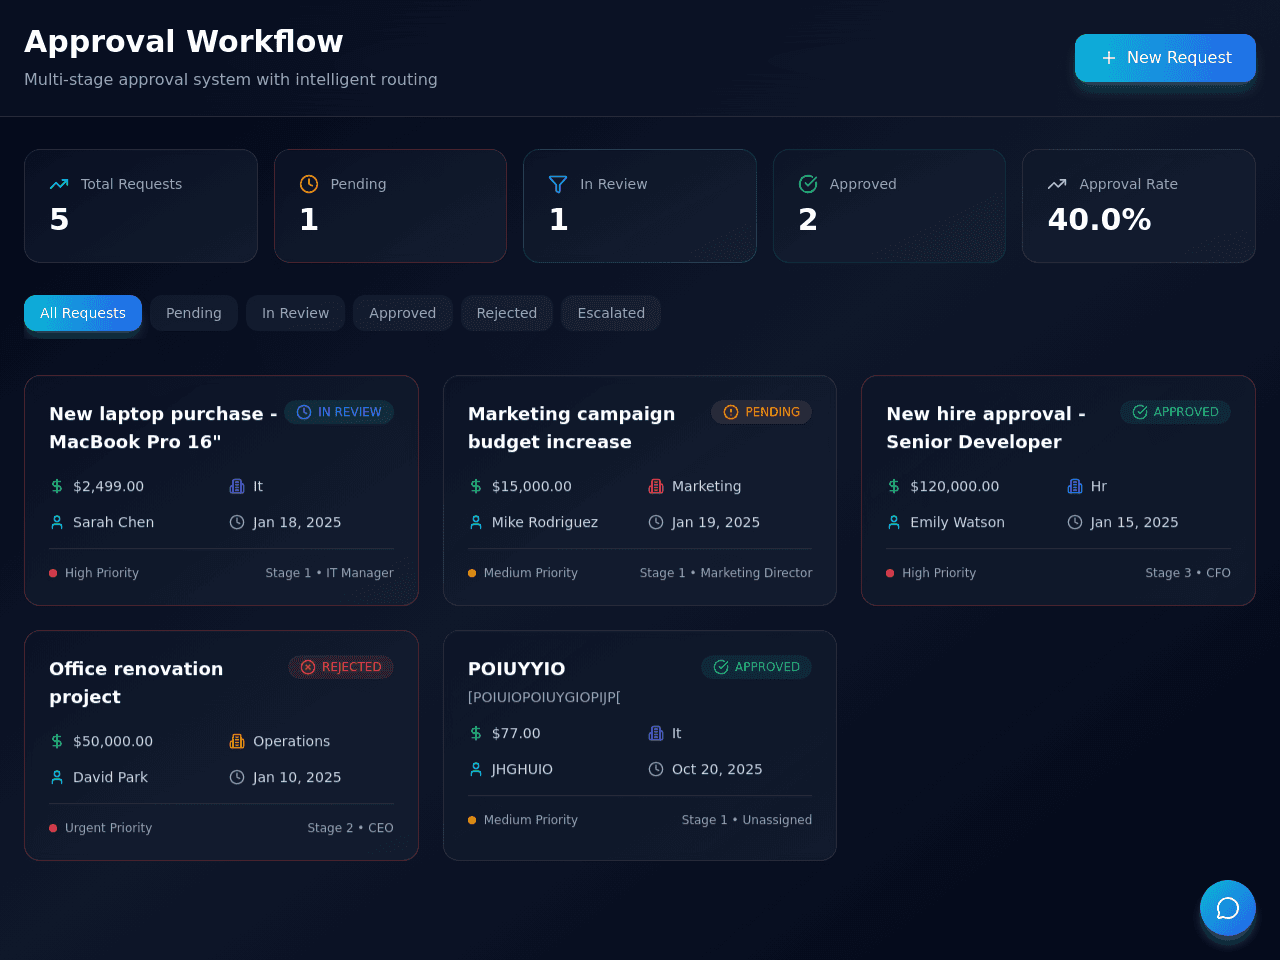Click Stage 1 • Unassigned text
This screenshot has height=960, width=1280.
point(747,820)
